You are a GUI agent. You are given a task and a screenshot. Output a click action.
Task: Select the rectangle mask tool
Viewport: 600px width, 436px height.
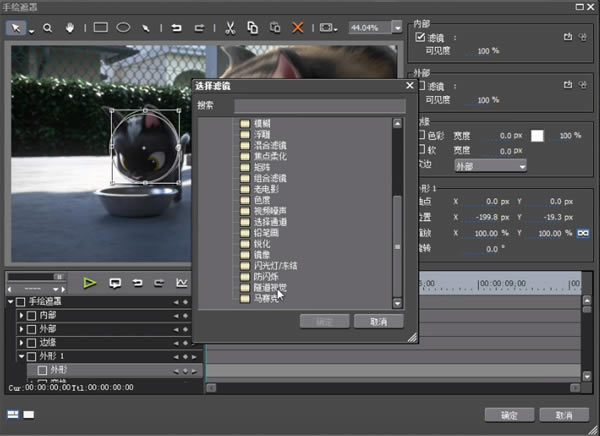[101, 28]
